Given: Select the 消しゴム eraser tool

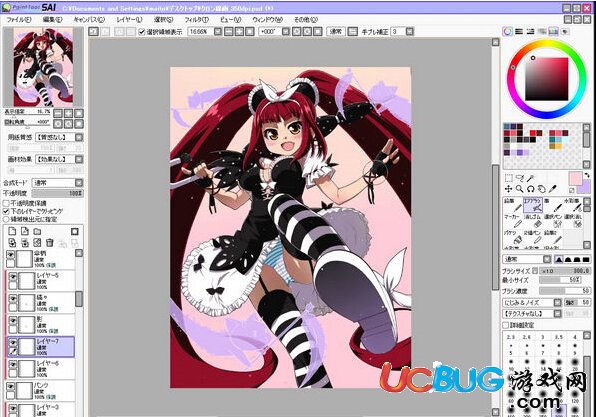Looking at the screenshot, I should point(533,221).
